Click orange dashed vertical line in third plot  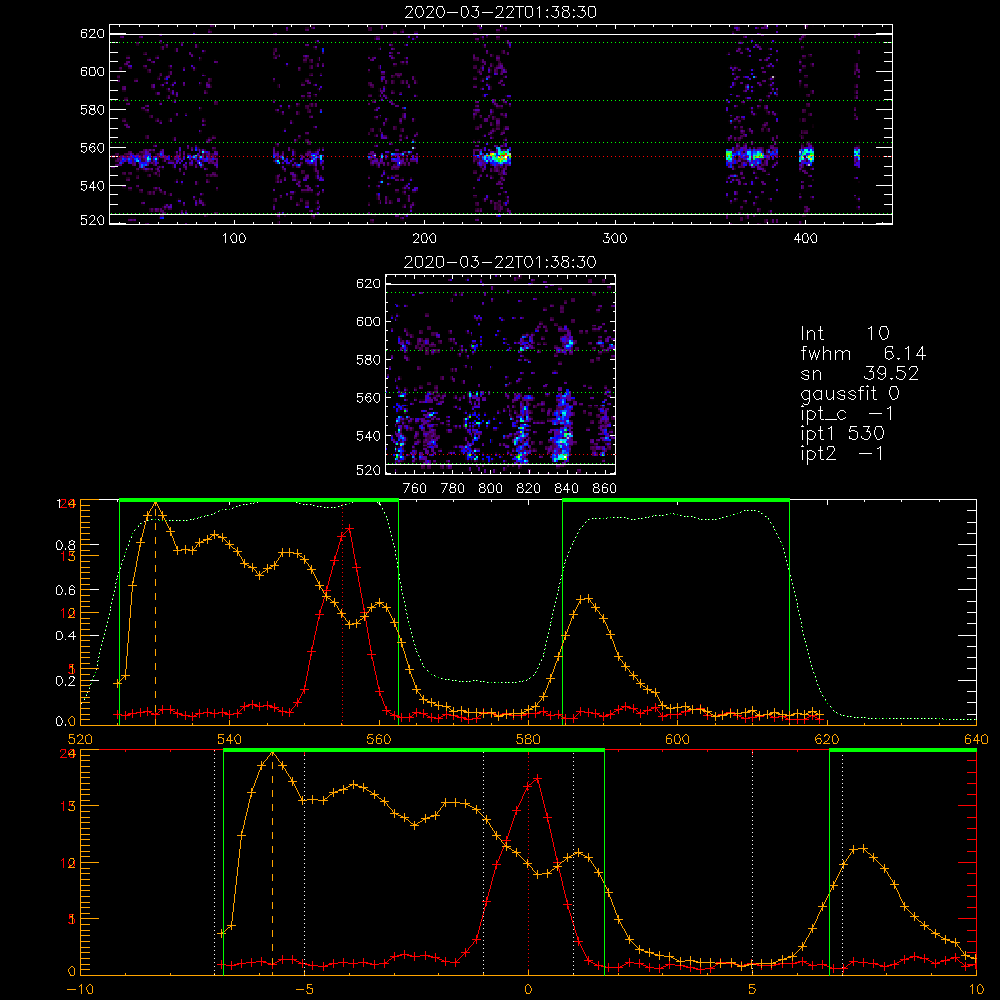[x=156, y=612]
